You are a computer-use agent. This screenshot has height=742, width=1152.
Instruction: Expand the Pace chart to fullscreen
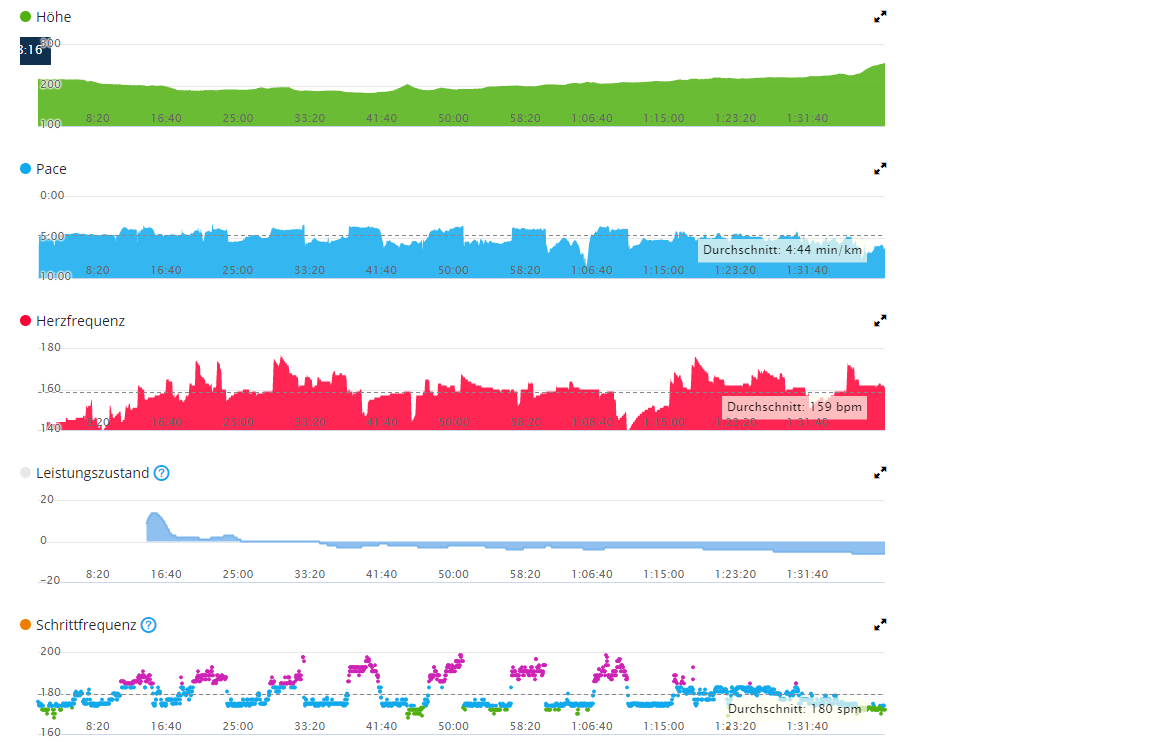[880, 169]
